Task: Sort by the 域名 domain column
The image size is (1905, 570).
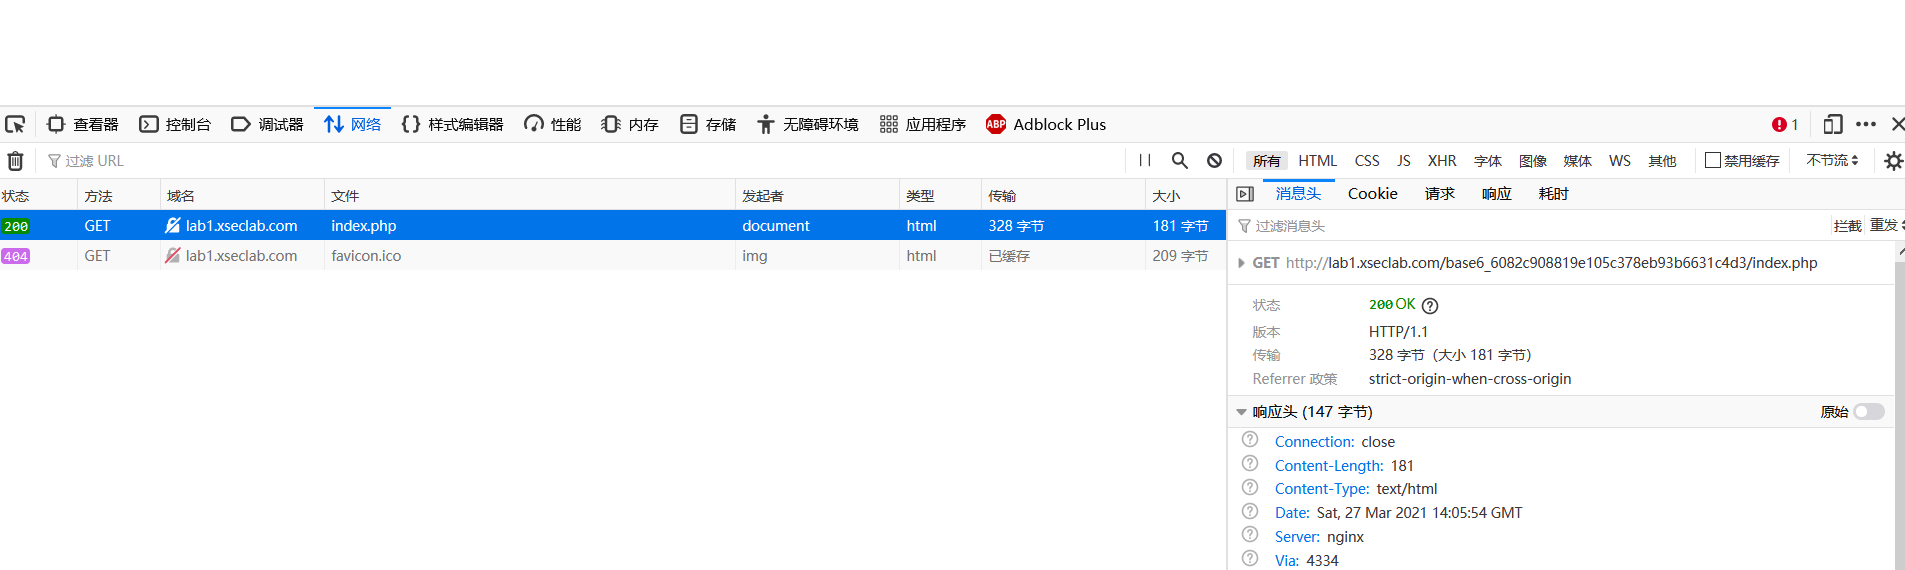Action: point(242,196)
